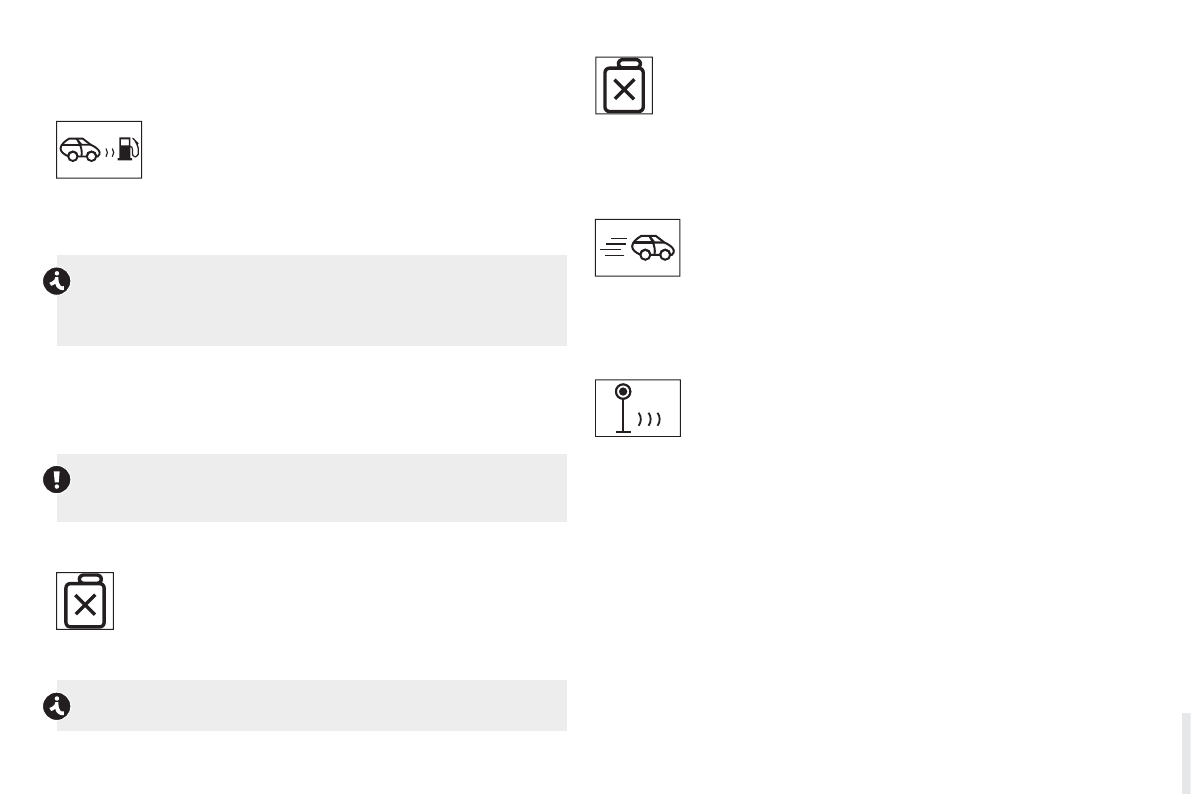This screenshot has width=1191, height=794.
Task: Click the gray tab on the right page edge
Action: [1185, 753]
